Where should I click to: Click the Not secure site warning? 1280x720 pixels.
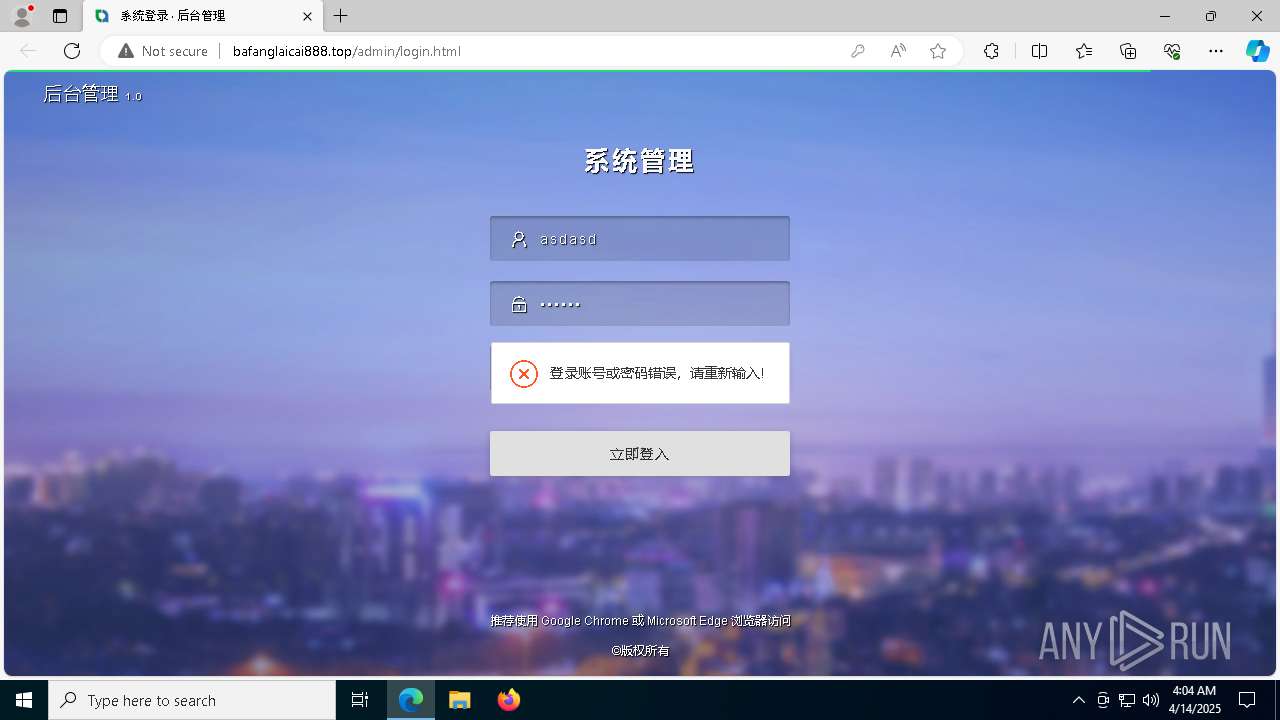pos(163,51)
